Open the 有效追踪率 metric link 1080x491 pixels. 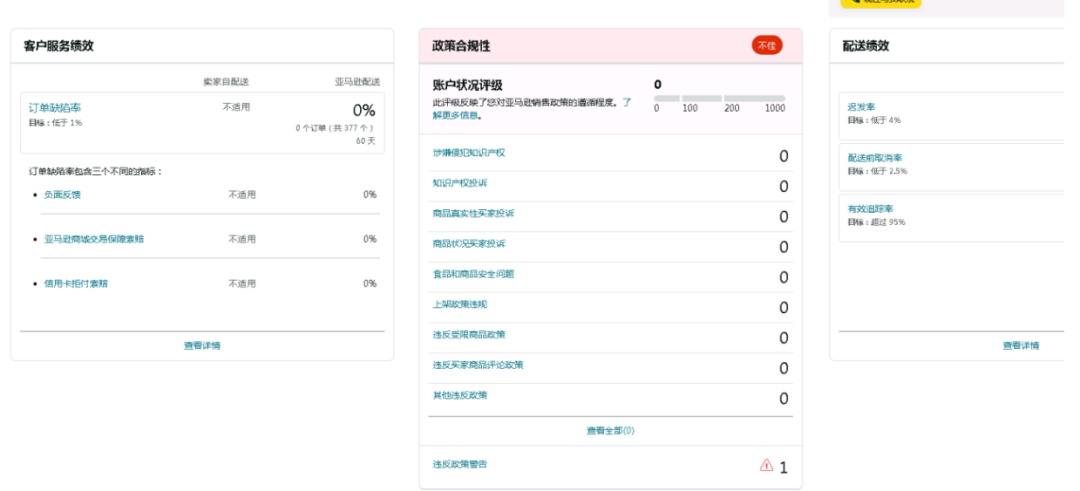(x=870, y=209)
